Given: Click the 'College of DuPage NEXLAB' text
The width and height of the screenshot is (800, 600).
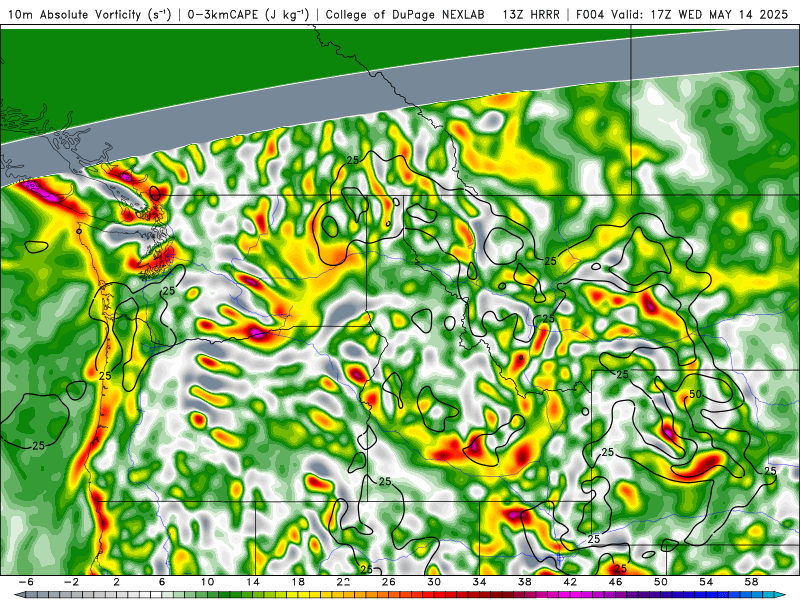Looking at the screenshot, I should click(405, 14).
